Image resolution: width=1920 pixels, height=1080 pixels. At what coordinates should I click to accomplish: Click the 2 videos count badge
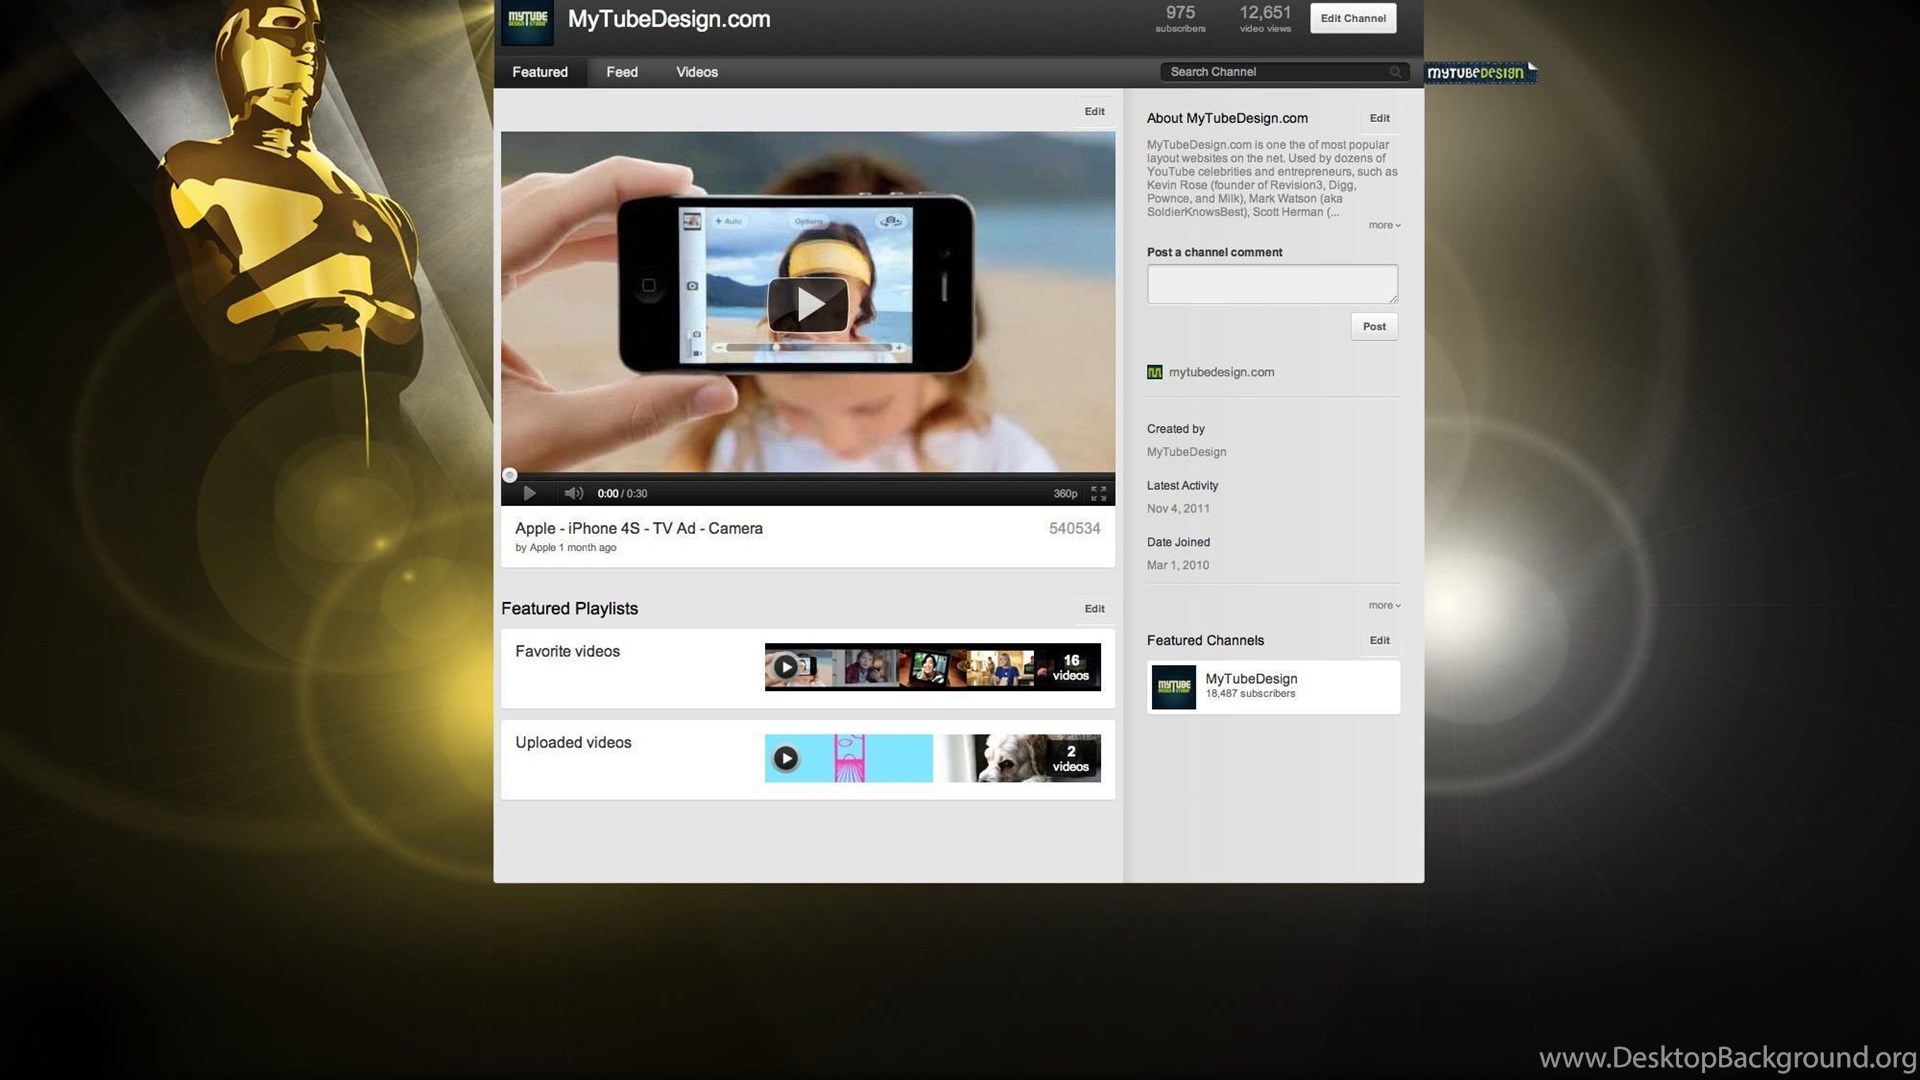pos(1070,758)
